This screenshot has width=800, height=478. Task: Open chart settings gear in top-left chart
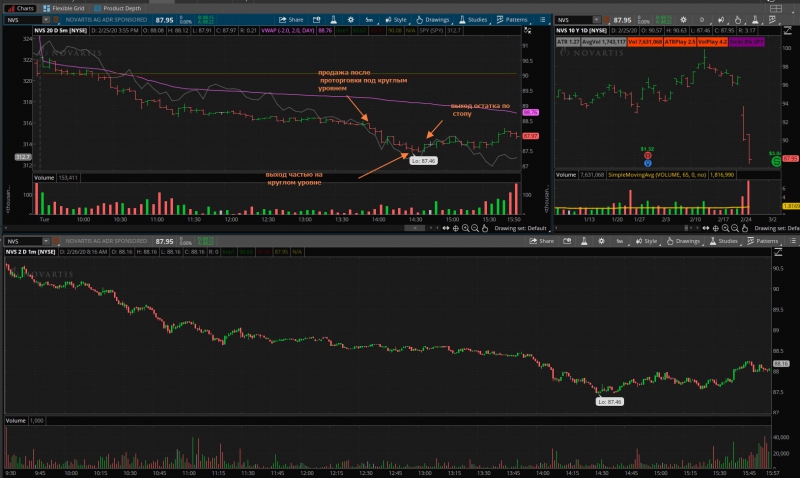tap(351, 20)
